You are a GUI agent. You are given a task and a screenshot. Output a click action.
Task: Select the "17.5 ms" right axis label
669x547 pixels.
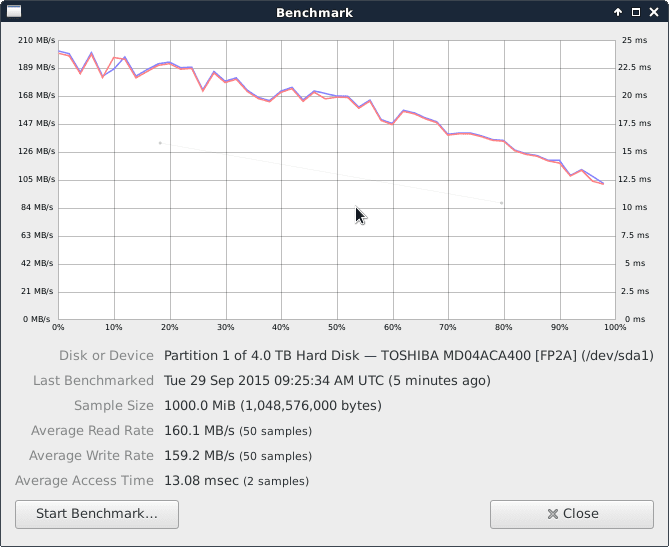(634, 123)
